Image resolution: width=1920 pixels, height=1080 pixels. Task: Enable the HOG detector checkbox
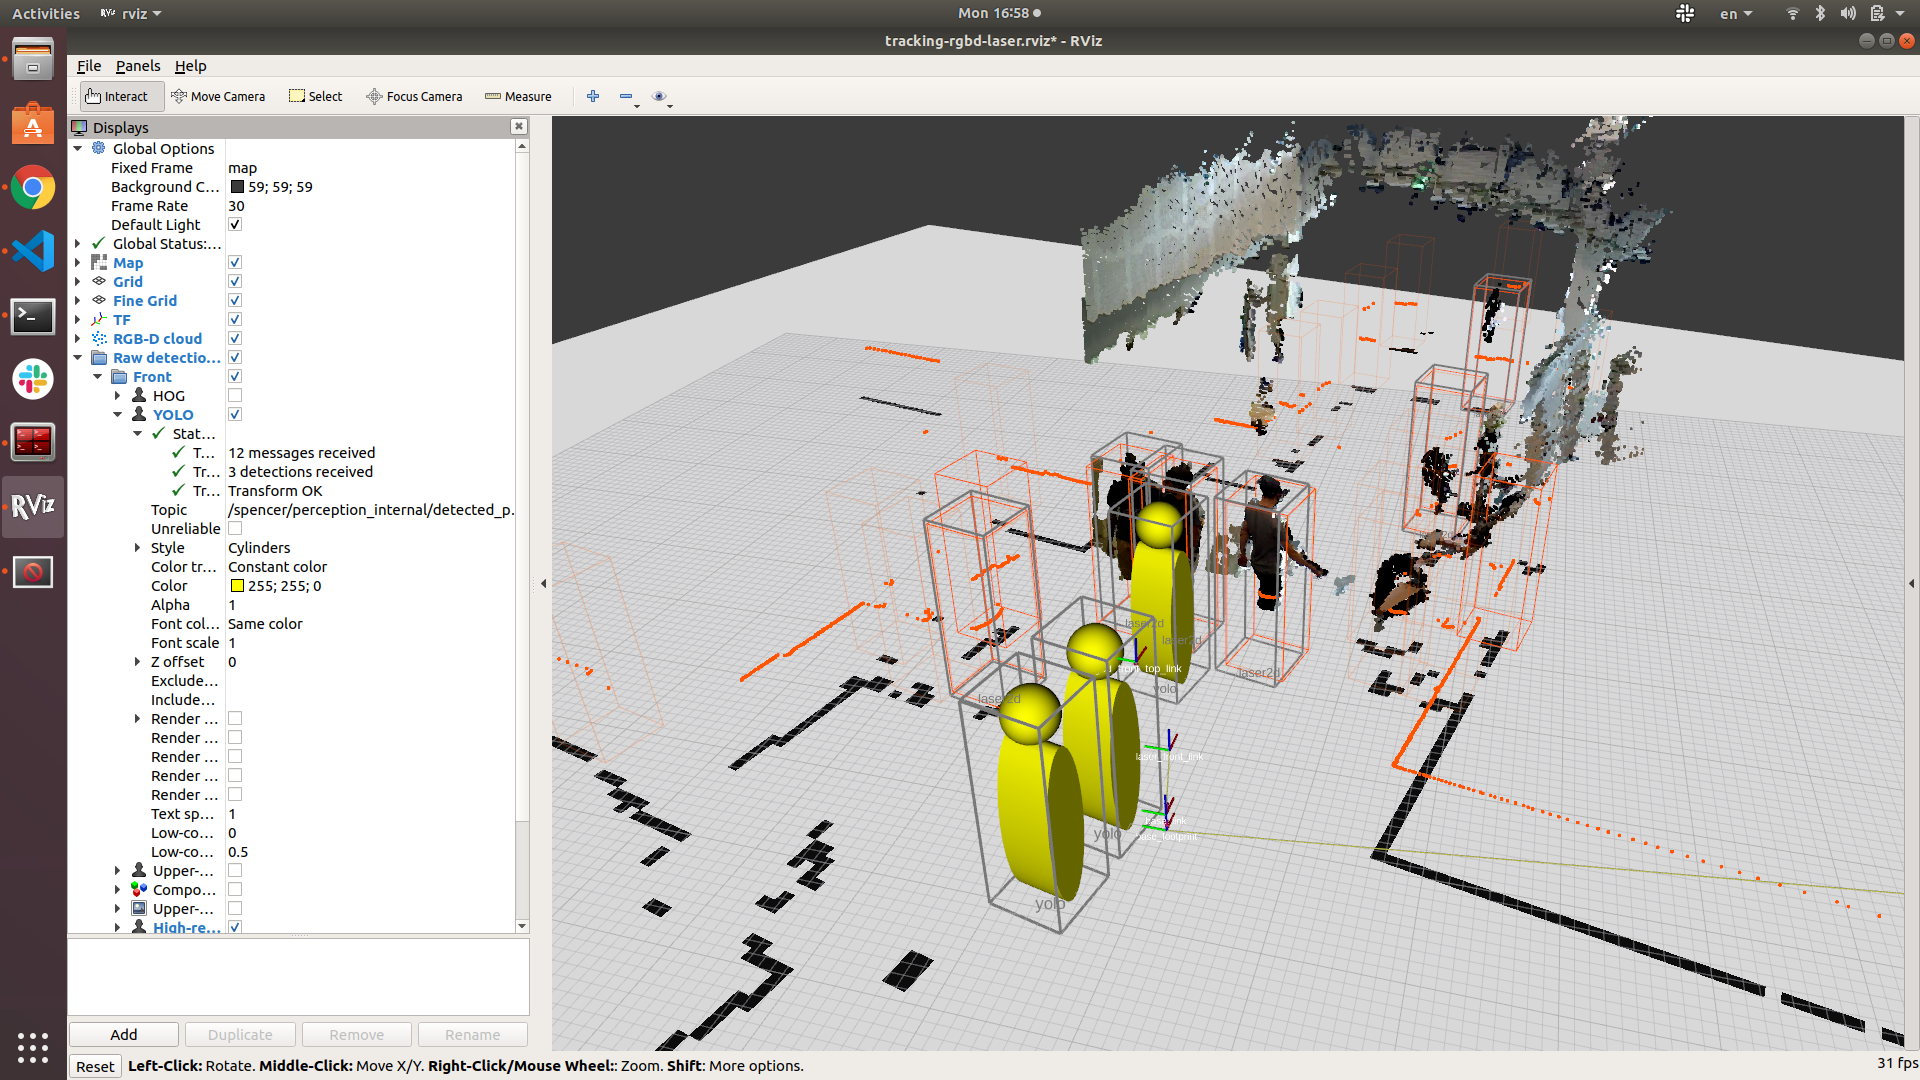pos(235,395)
